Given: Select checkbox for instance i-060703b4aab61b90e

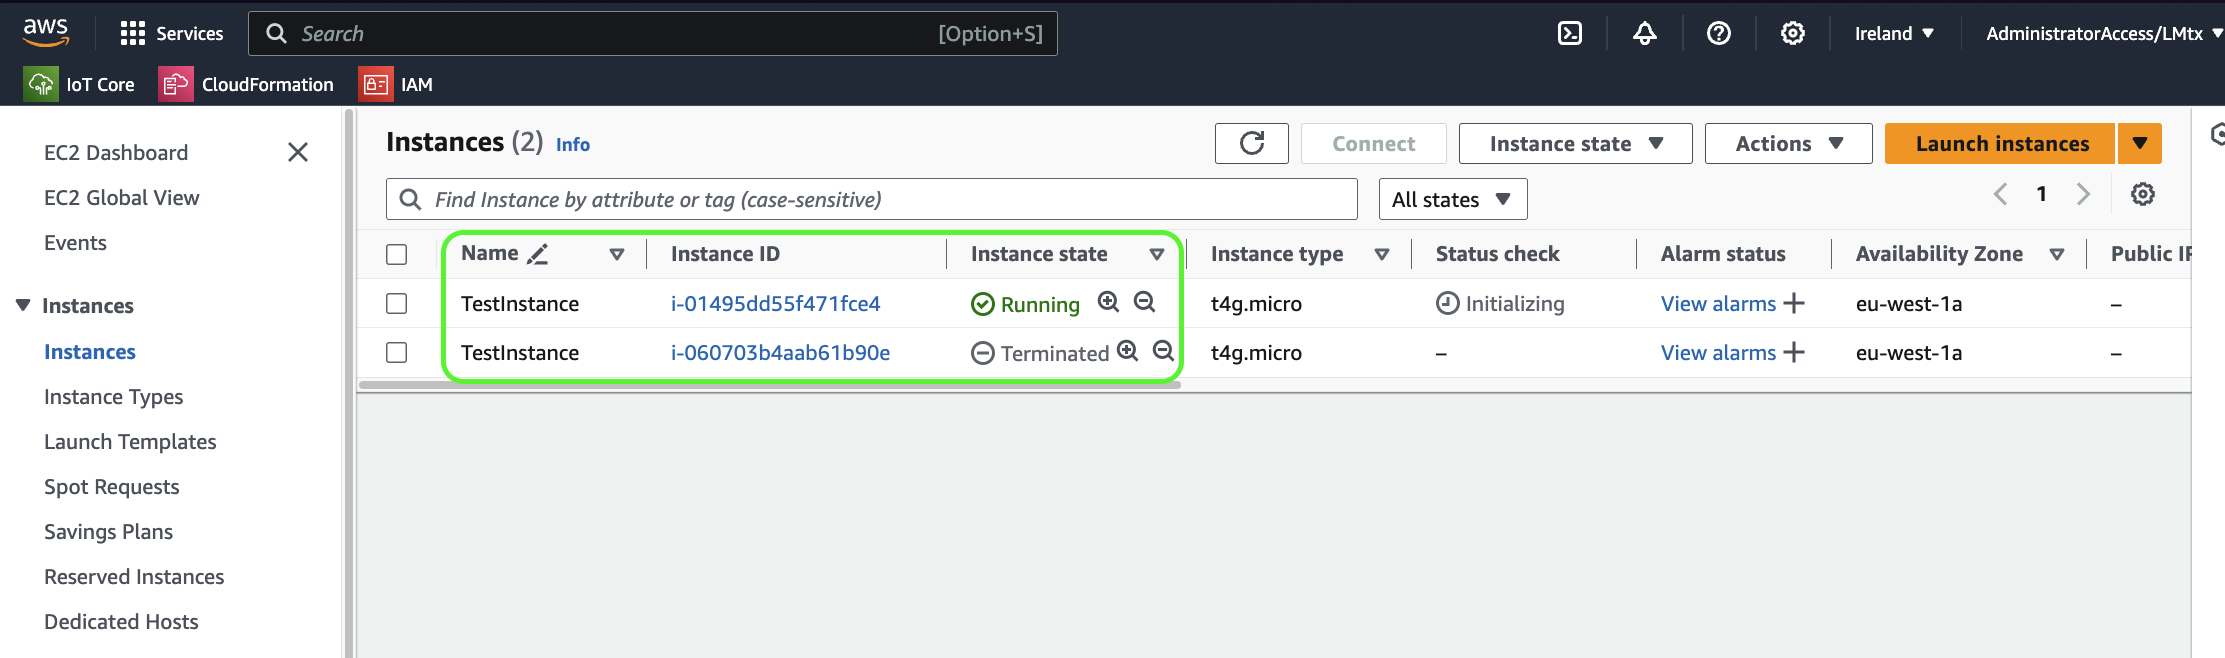Looking at the screenshot, I should tap(397, 352).
